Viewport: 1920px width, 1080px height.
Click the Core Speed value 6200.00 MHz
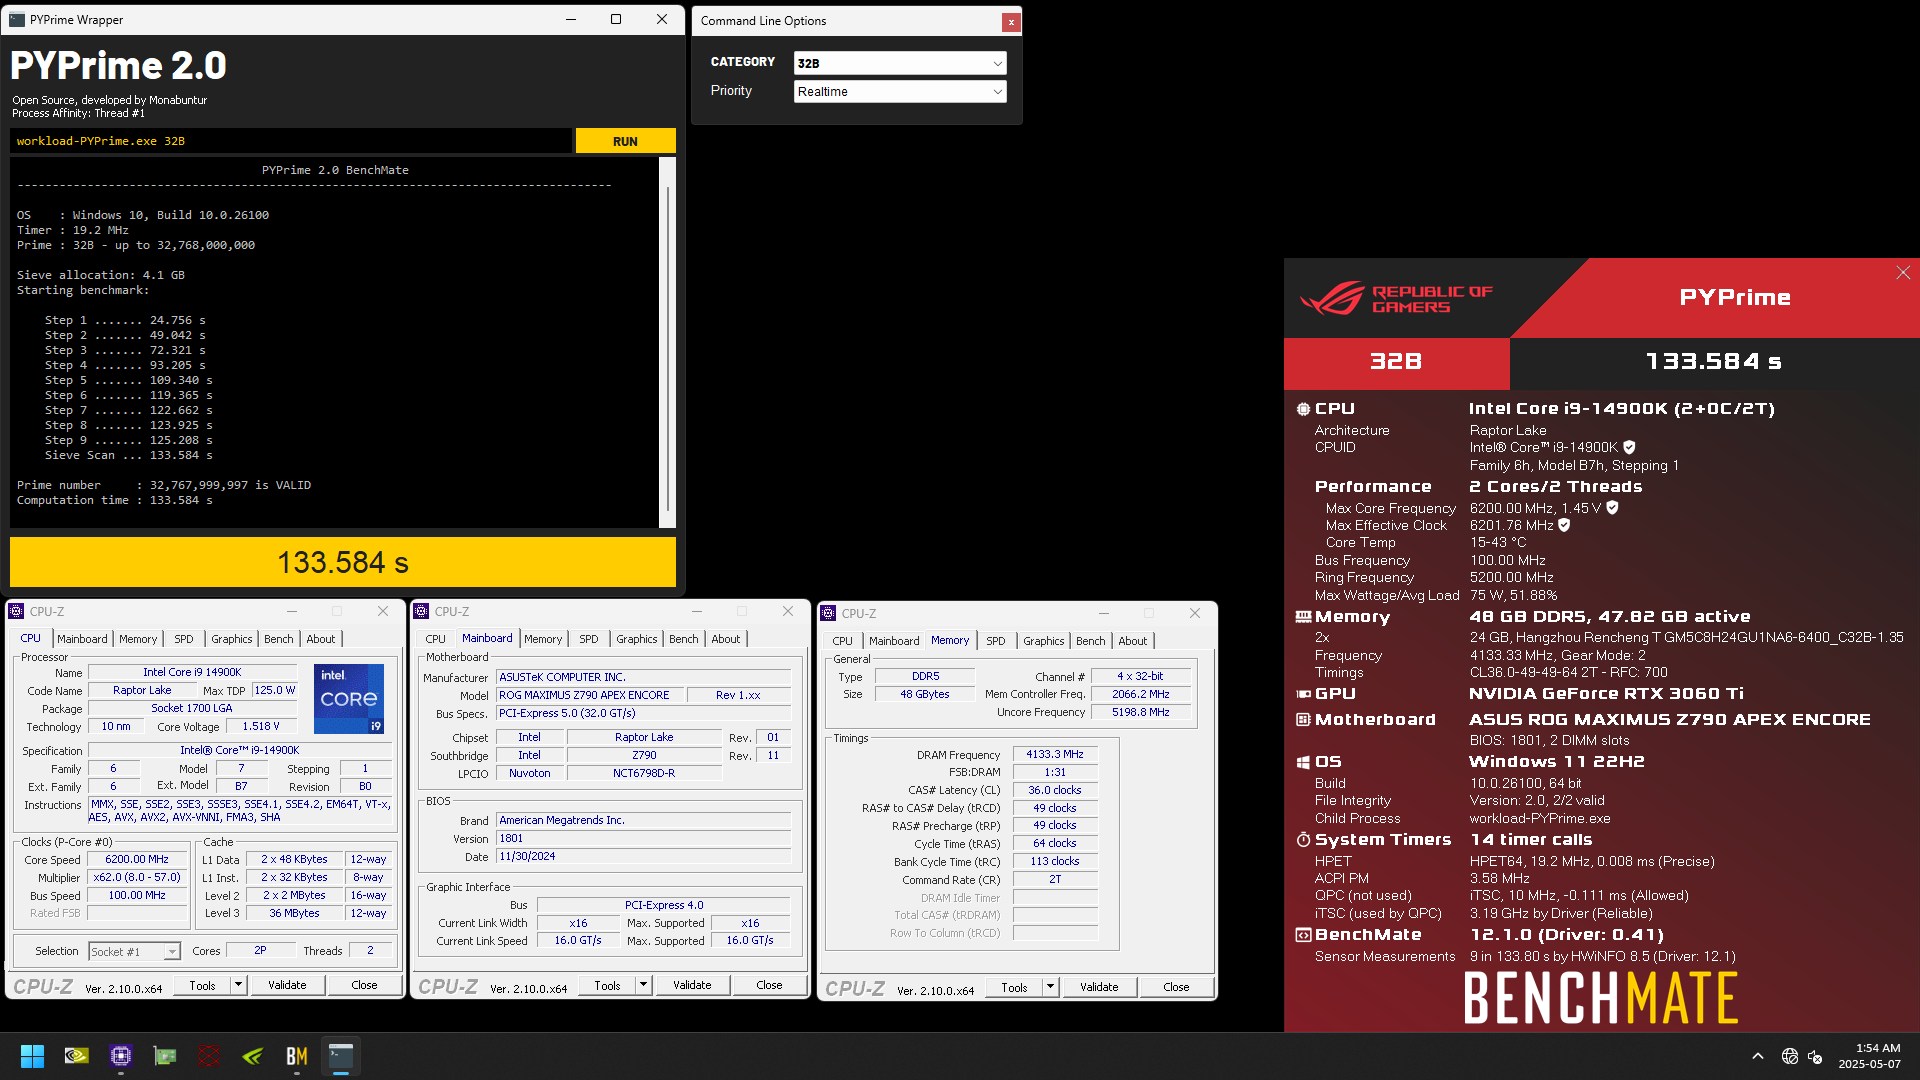[137, 859]
